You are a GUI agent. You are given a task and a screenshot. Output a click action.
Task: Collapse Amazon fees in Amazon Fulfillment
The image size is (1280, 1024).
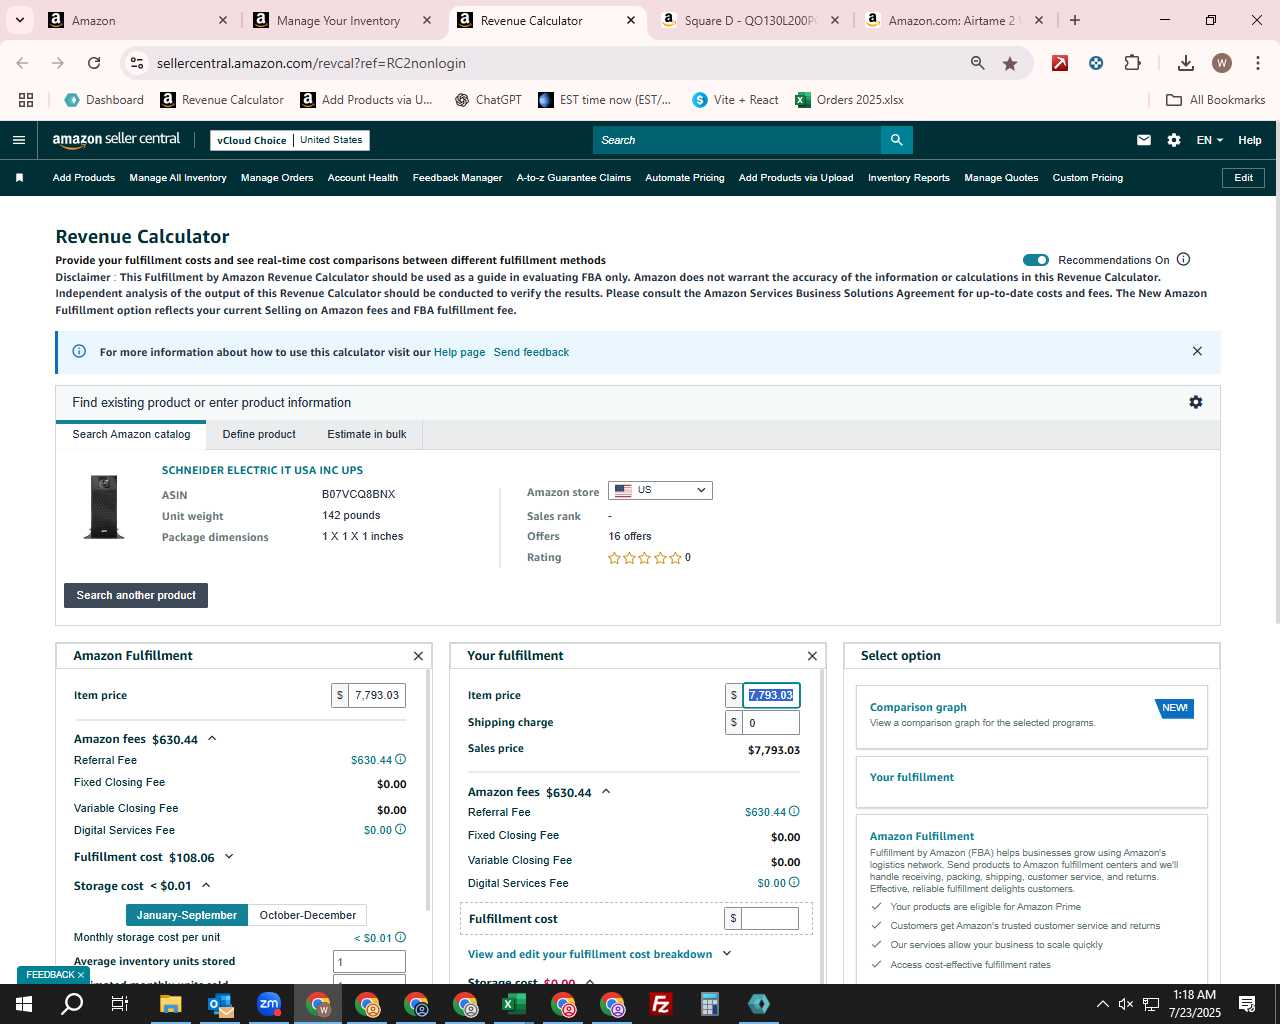212,739
